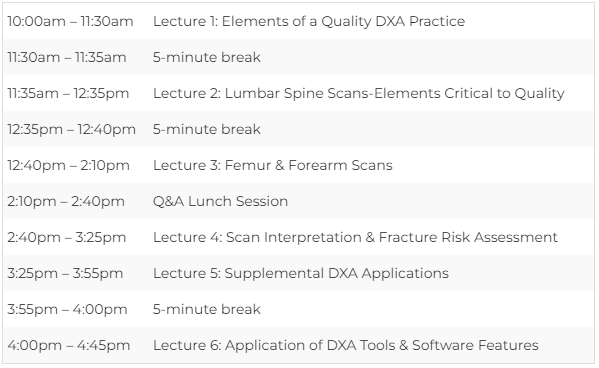Click the 2:10pm – 2:40pm time cell

click(x=66, y=201)
